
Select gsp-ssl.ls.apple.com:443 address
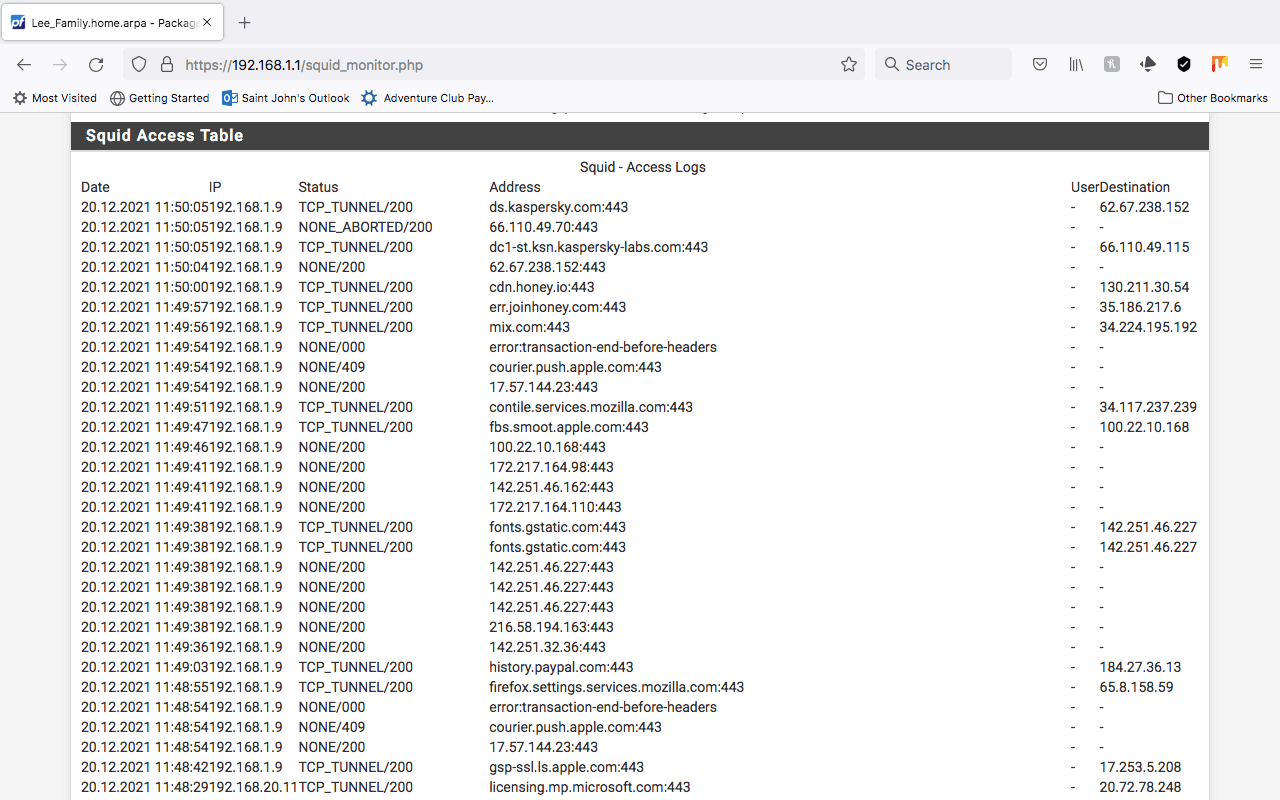click(567, 767)
